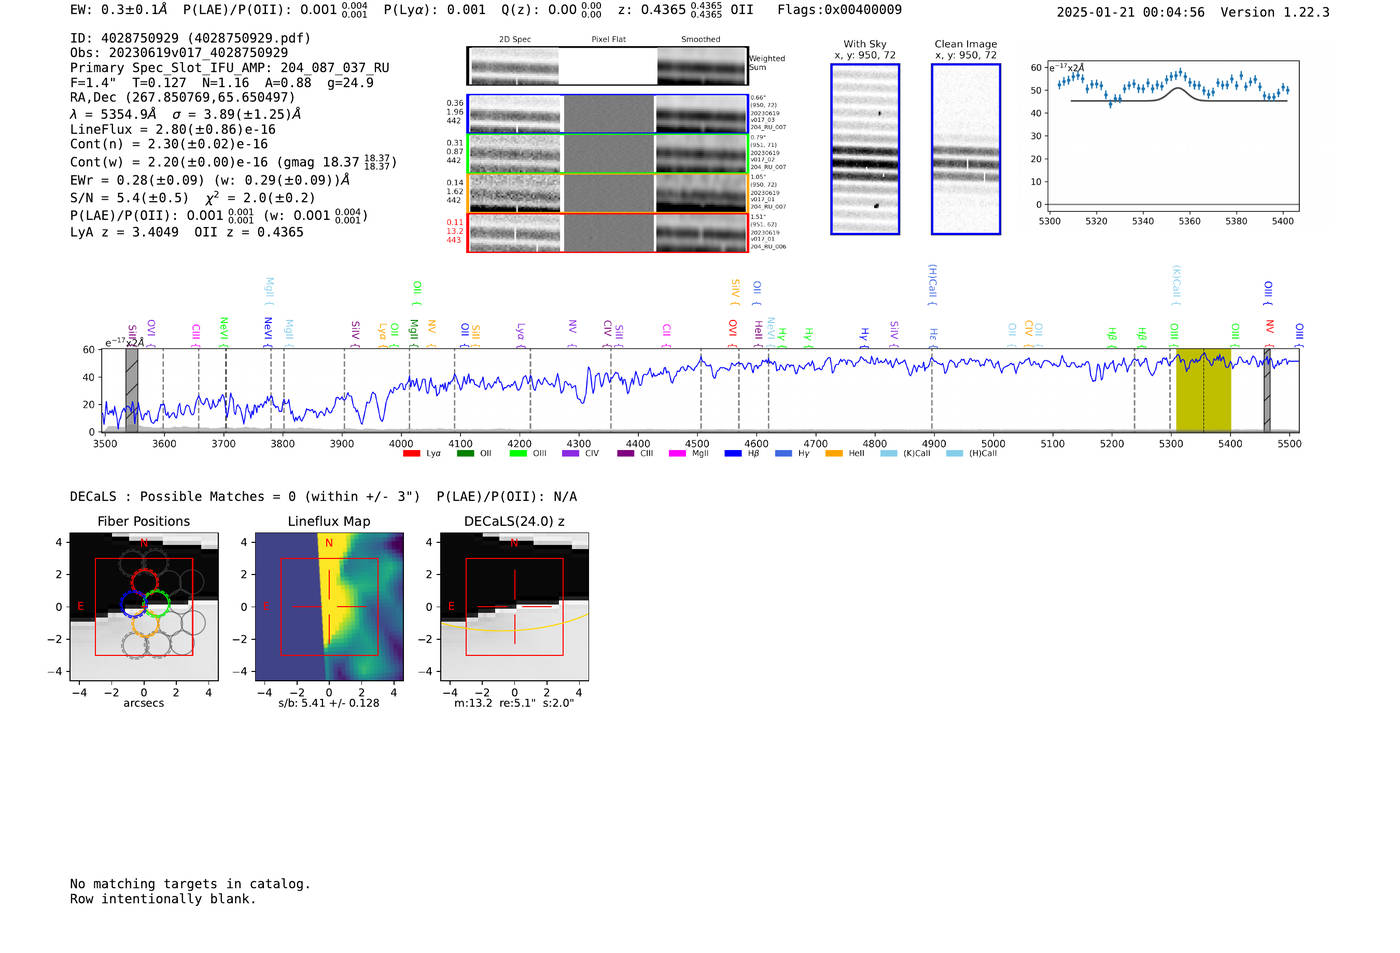This screenshot has height=953, width=1400.
Task: Click the Hβ blue legend swatch
Action: (733, 453)
